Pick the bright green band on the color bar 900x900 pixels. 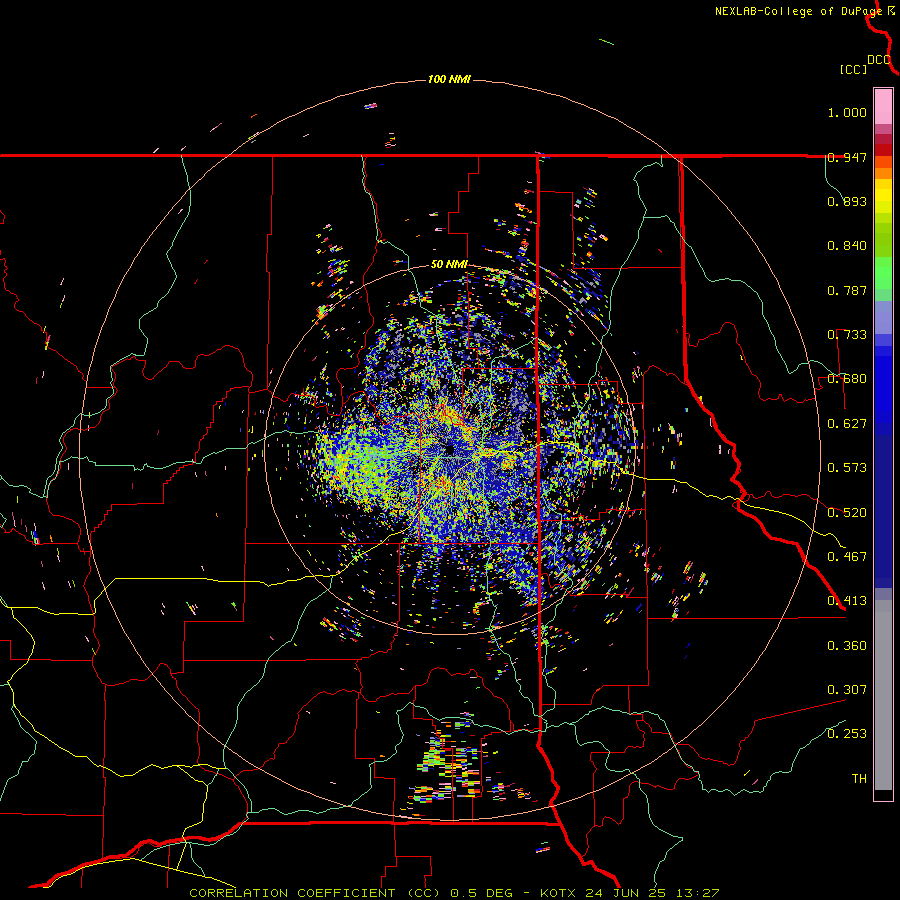coord(883,273)
